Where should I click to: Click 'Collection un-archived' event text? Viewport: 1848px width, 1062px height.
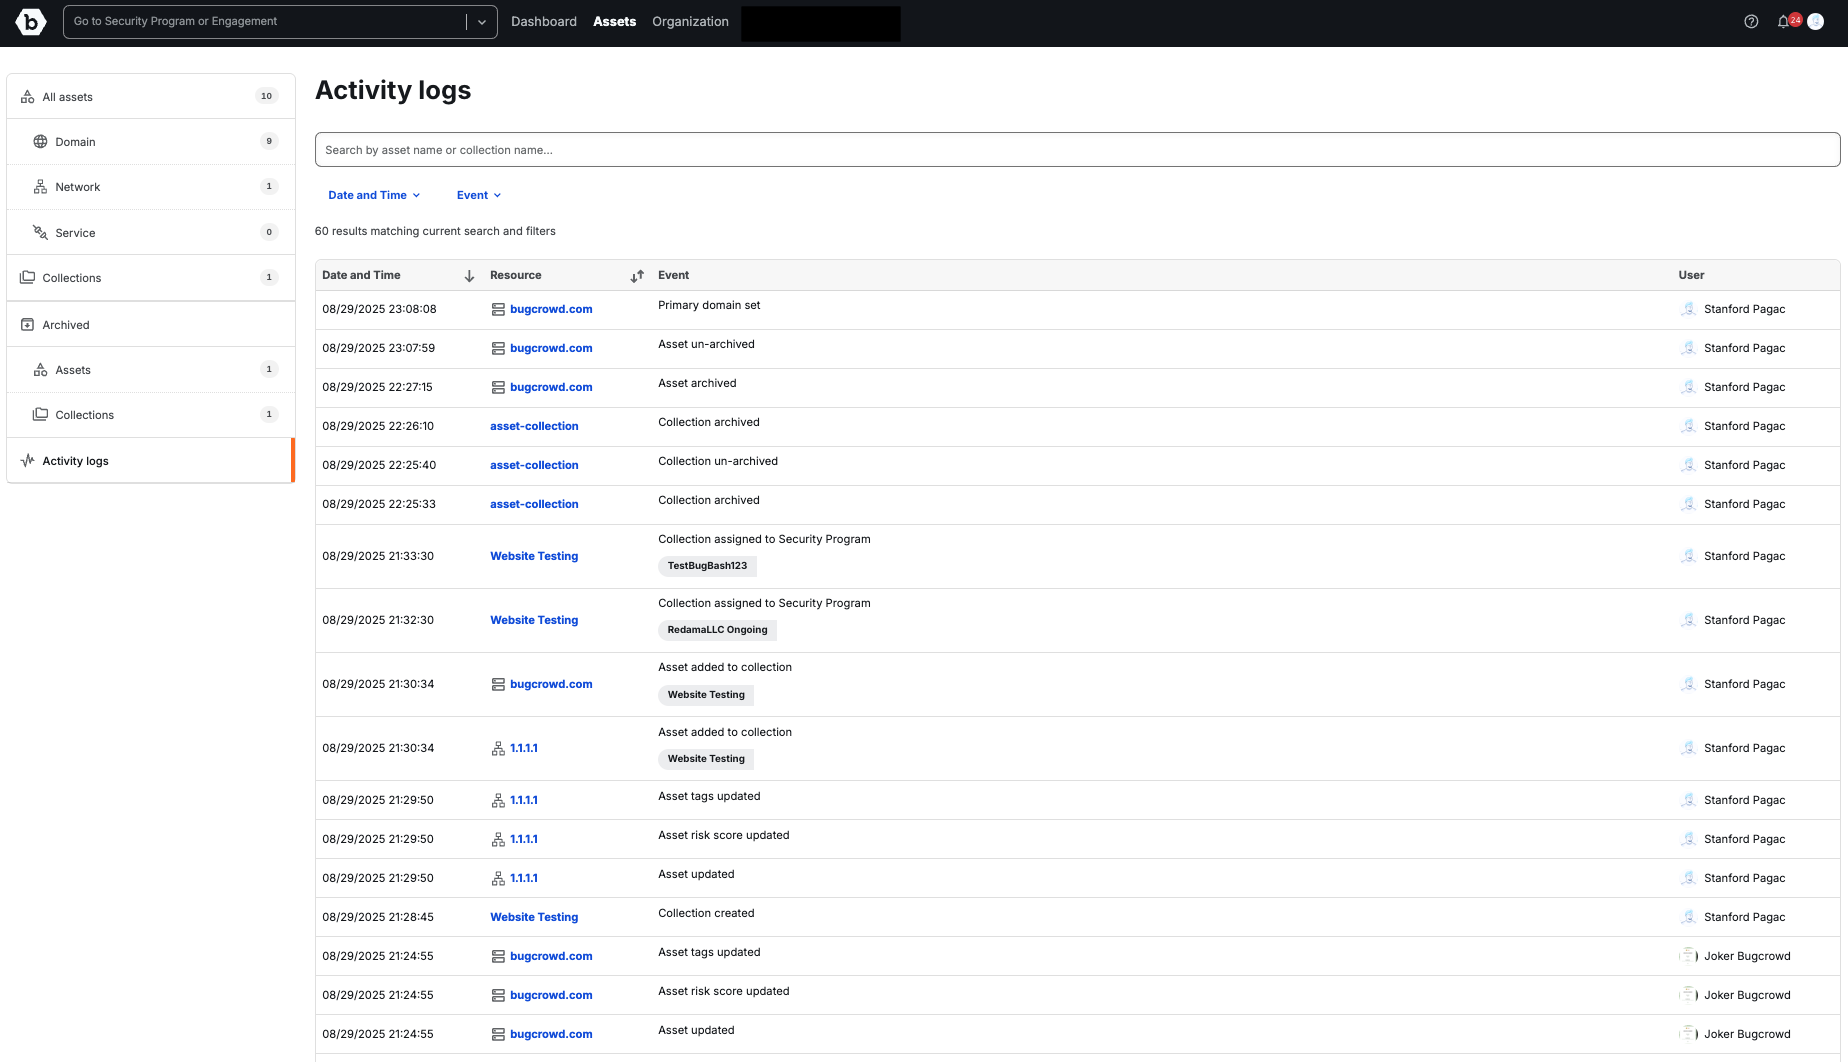[718, 462]
